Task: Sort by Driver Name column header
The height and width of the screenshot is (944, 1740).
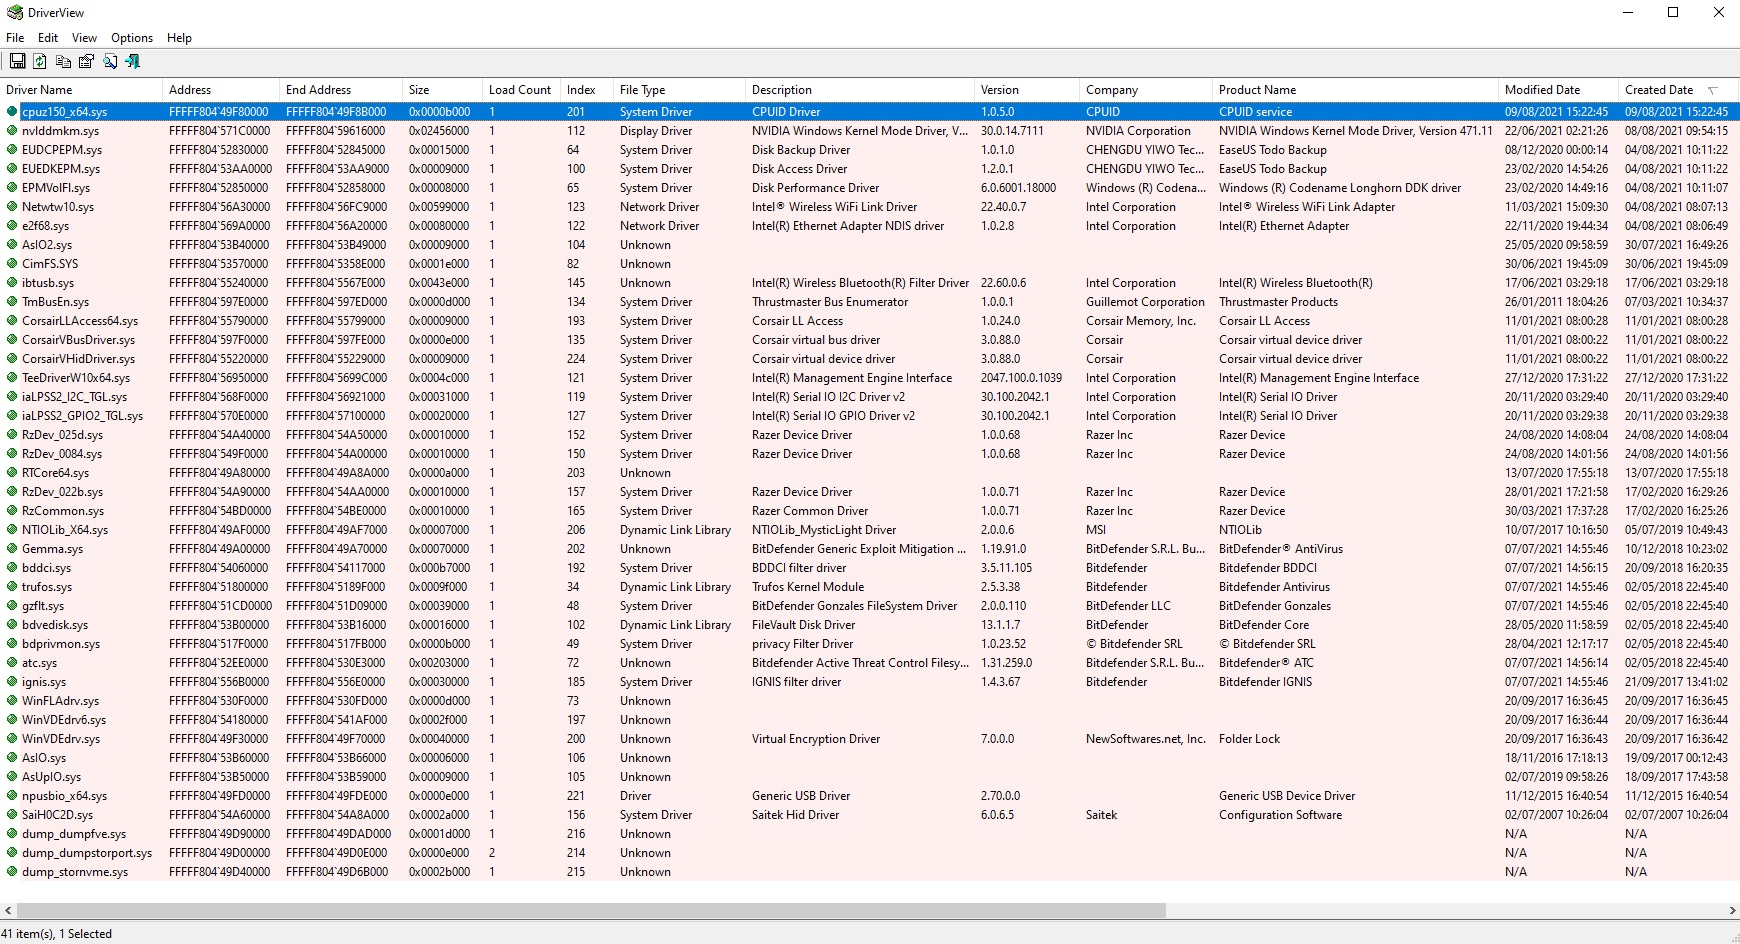Action: tap(81, 90)
